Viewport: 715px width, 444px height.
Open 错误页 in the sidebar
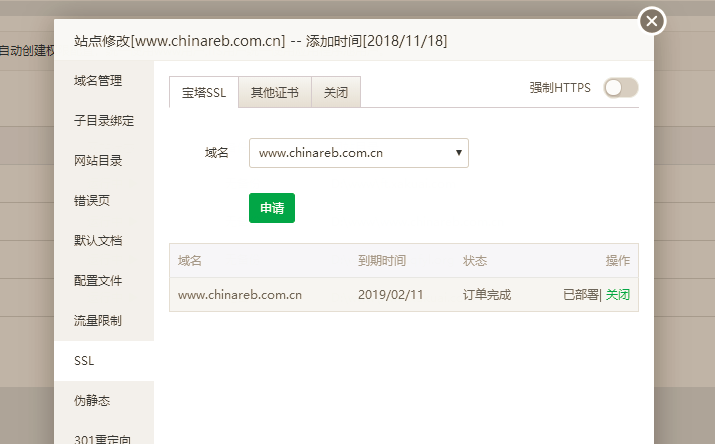(x=104, y=201)
